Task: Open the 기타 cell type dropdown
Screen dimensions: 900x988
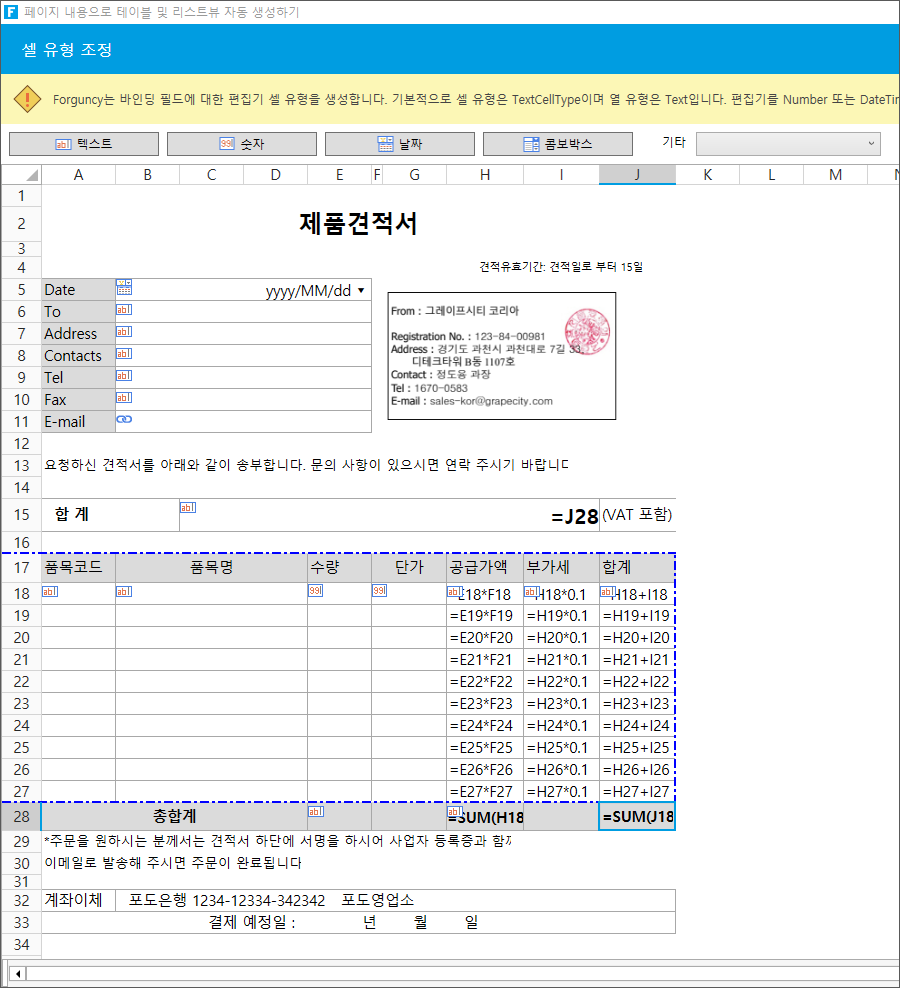Action: [x=788, y=144]
